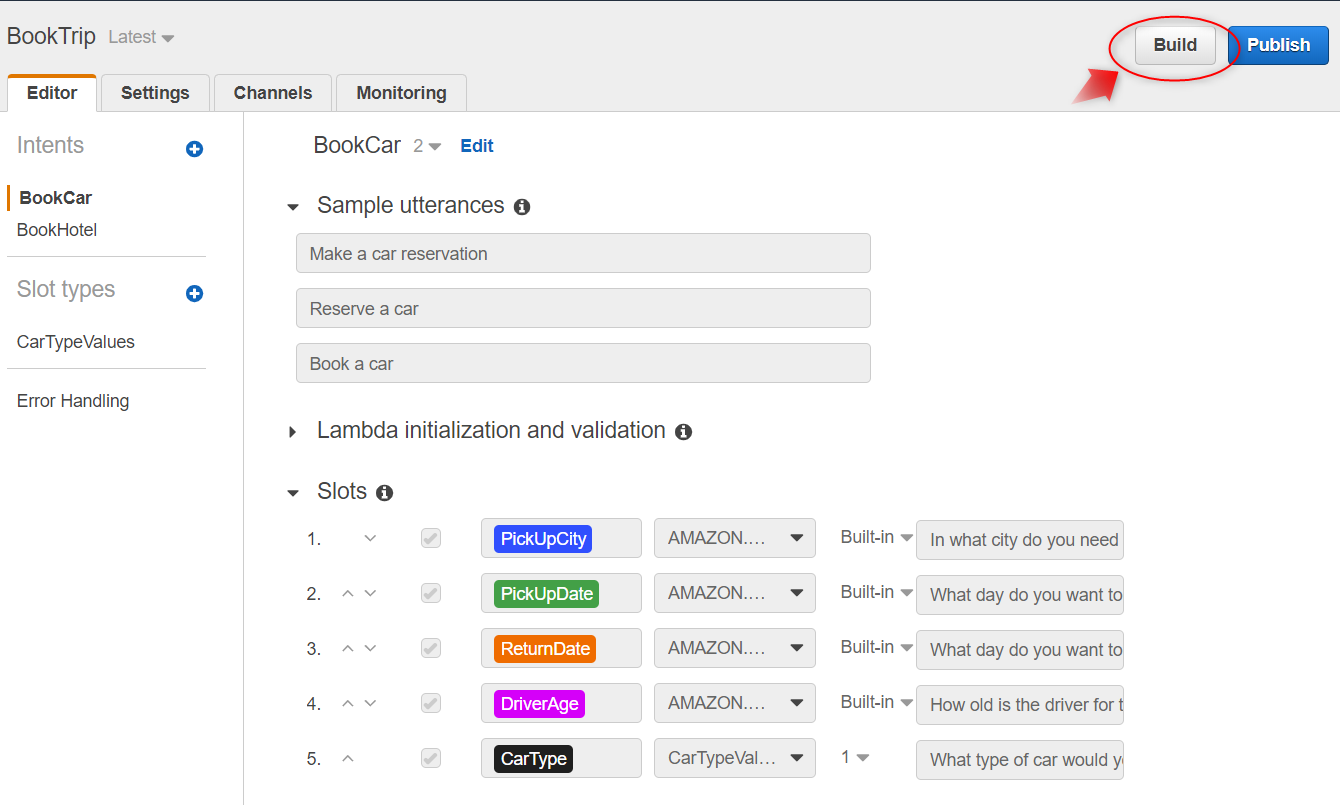Image resolution: width=1340 pixels, height=805 pixels.
Task: Open the BookTrip Latest version dropdown
Action: 141,38
